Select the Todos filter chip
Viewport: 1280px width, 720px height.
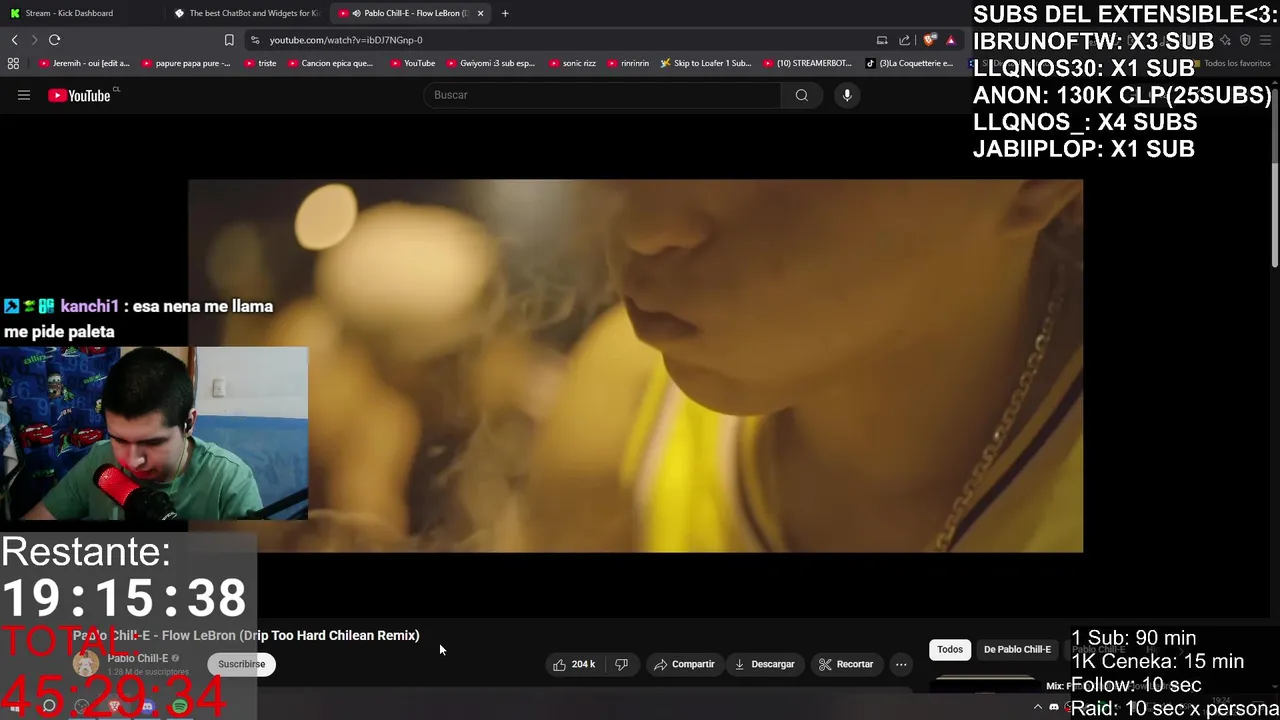950,649
